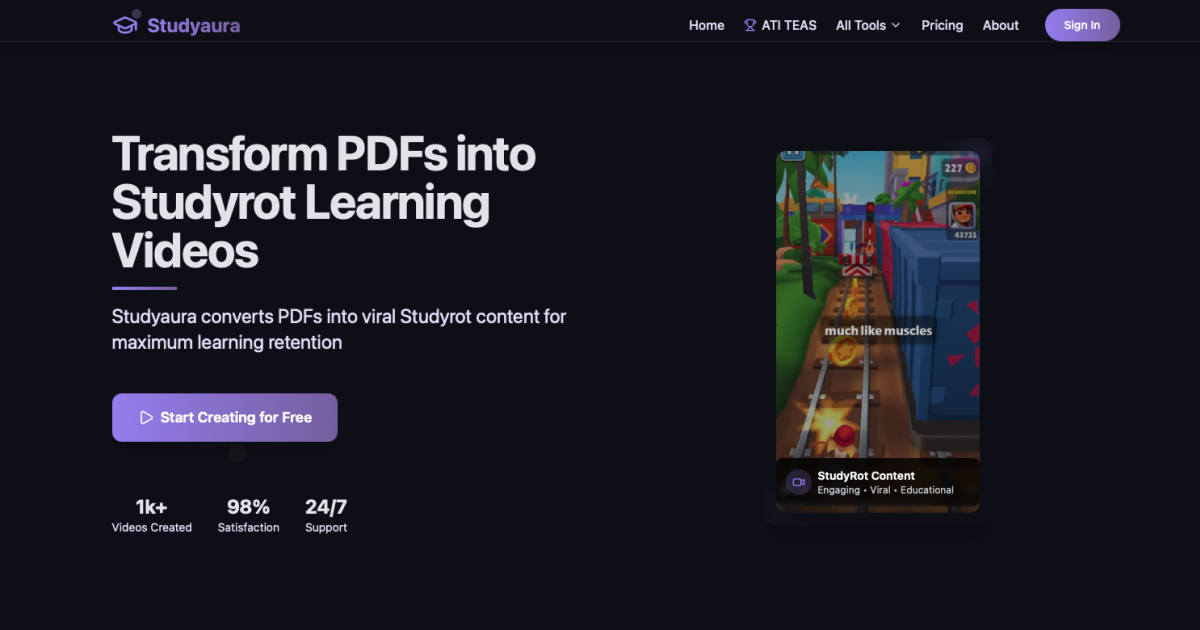
Task: Click the 'much like muscles' video caption
Action: coord(878,331)
